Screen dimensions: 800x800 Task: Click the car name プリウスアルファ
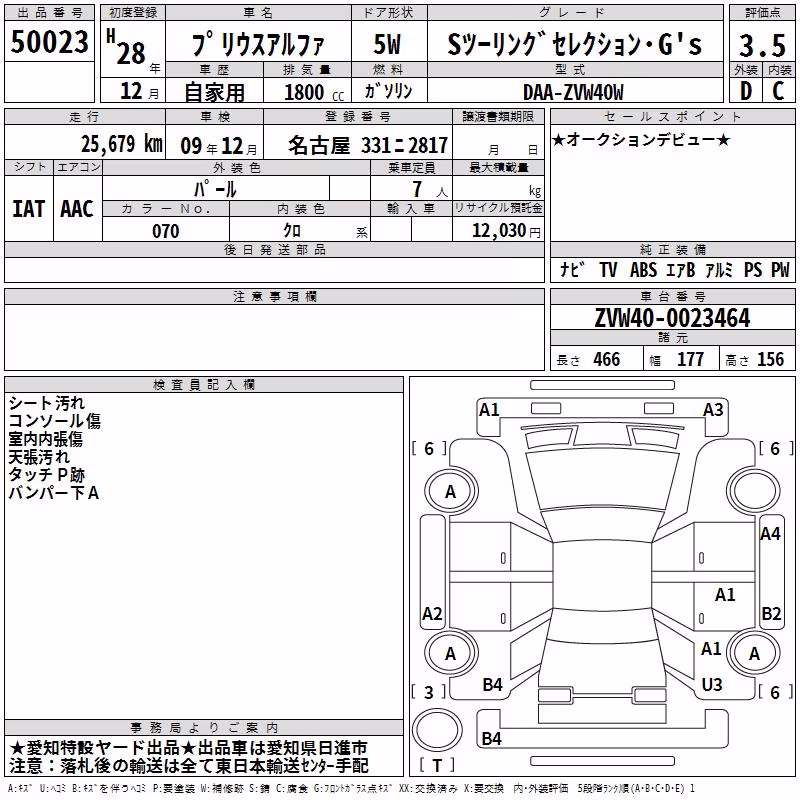[x=258, y=45]
